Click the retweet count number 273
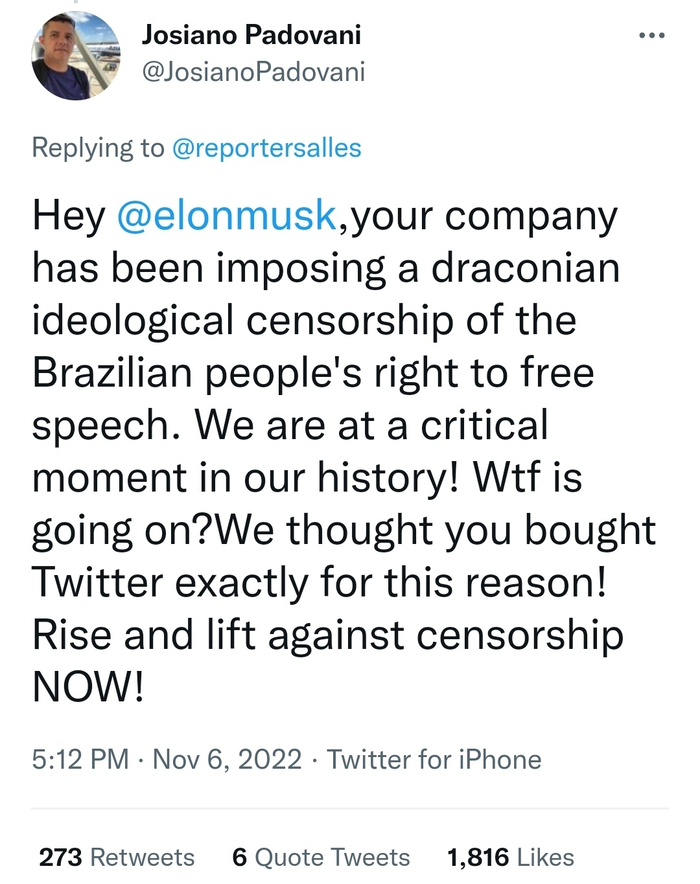The height and width of the screenshot is (884, 700). [60, 857]
